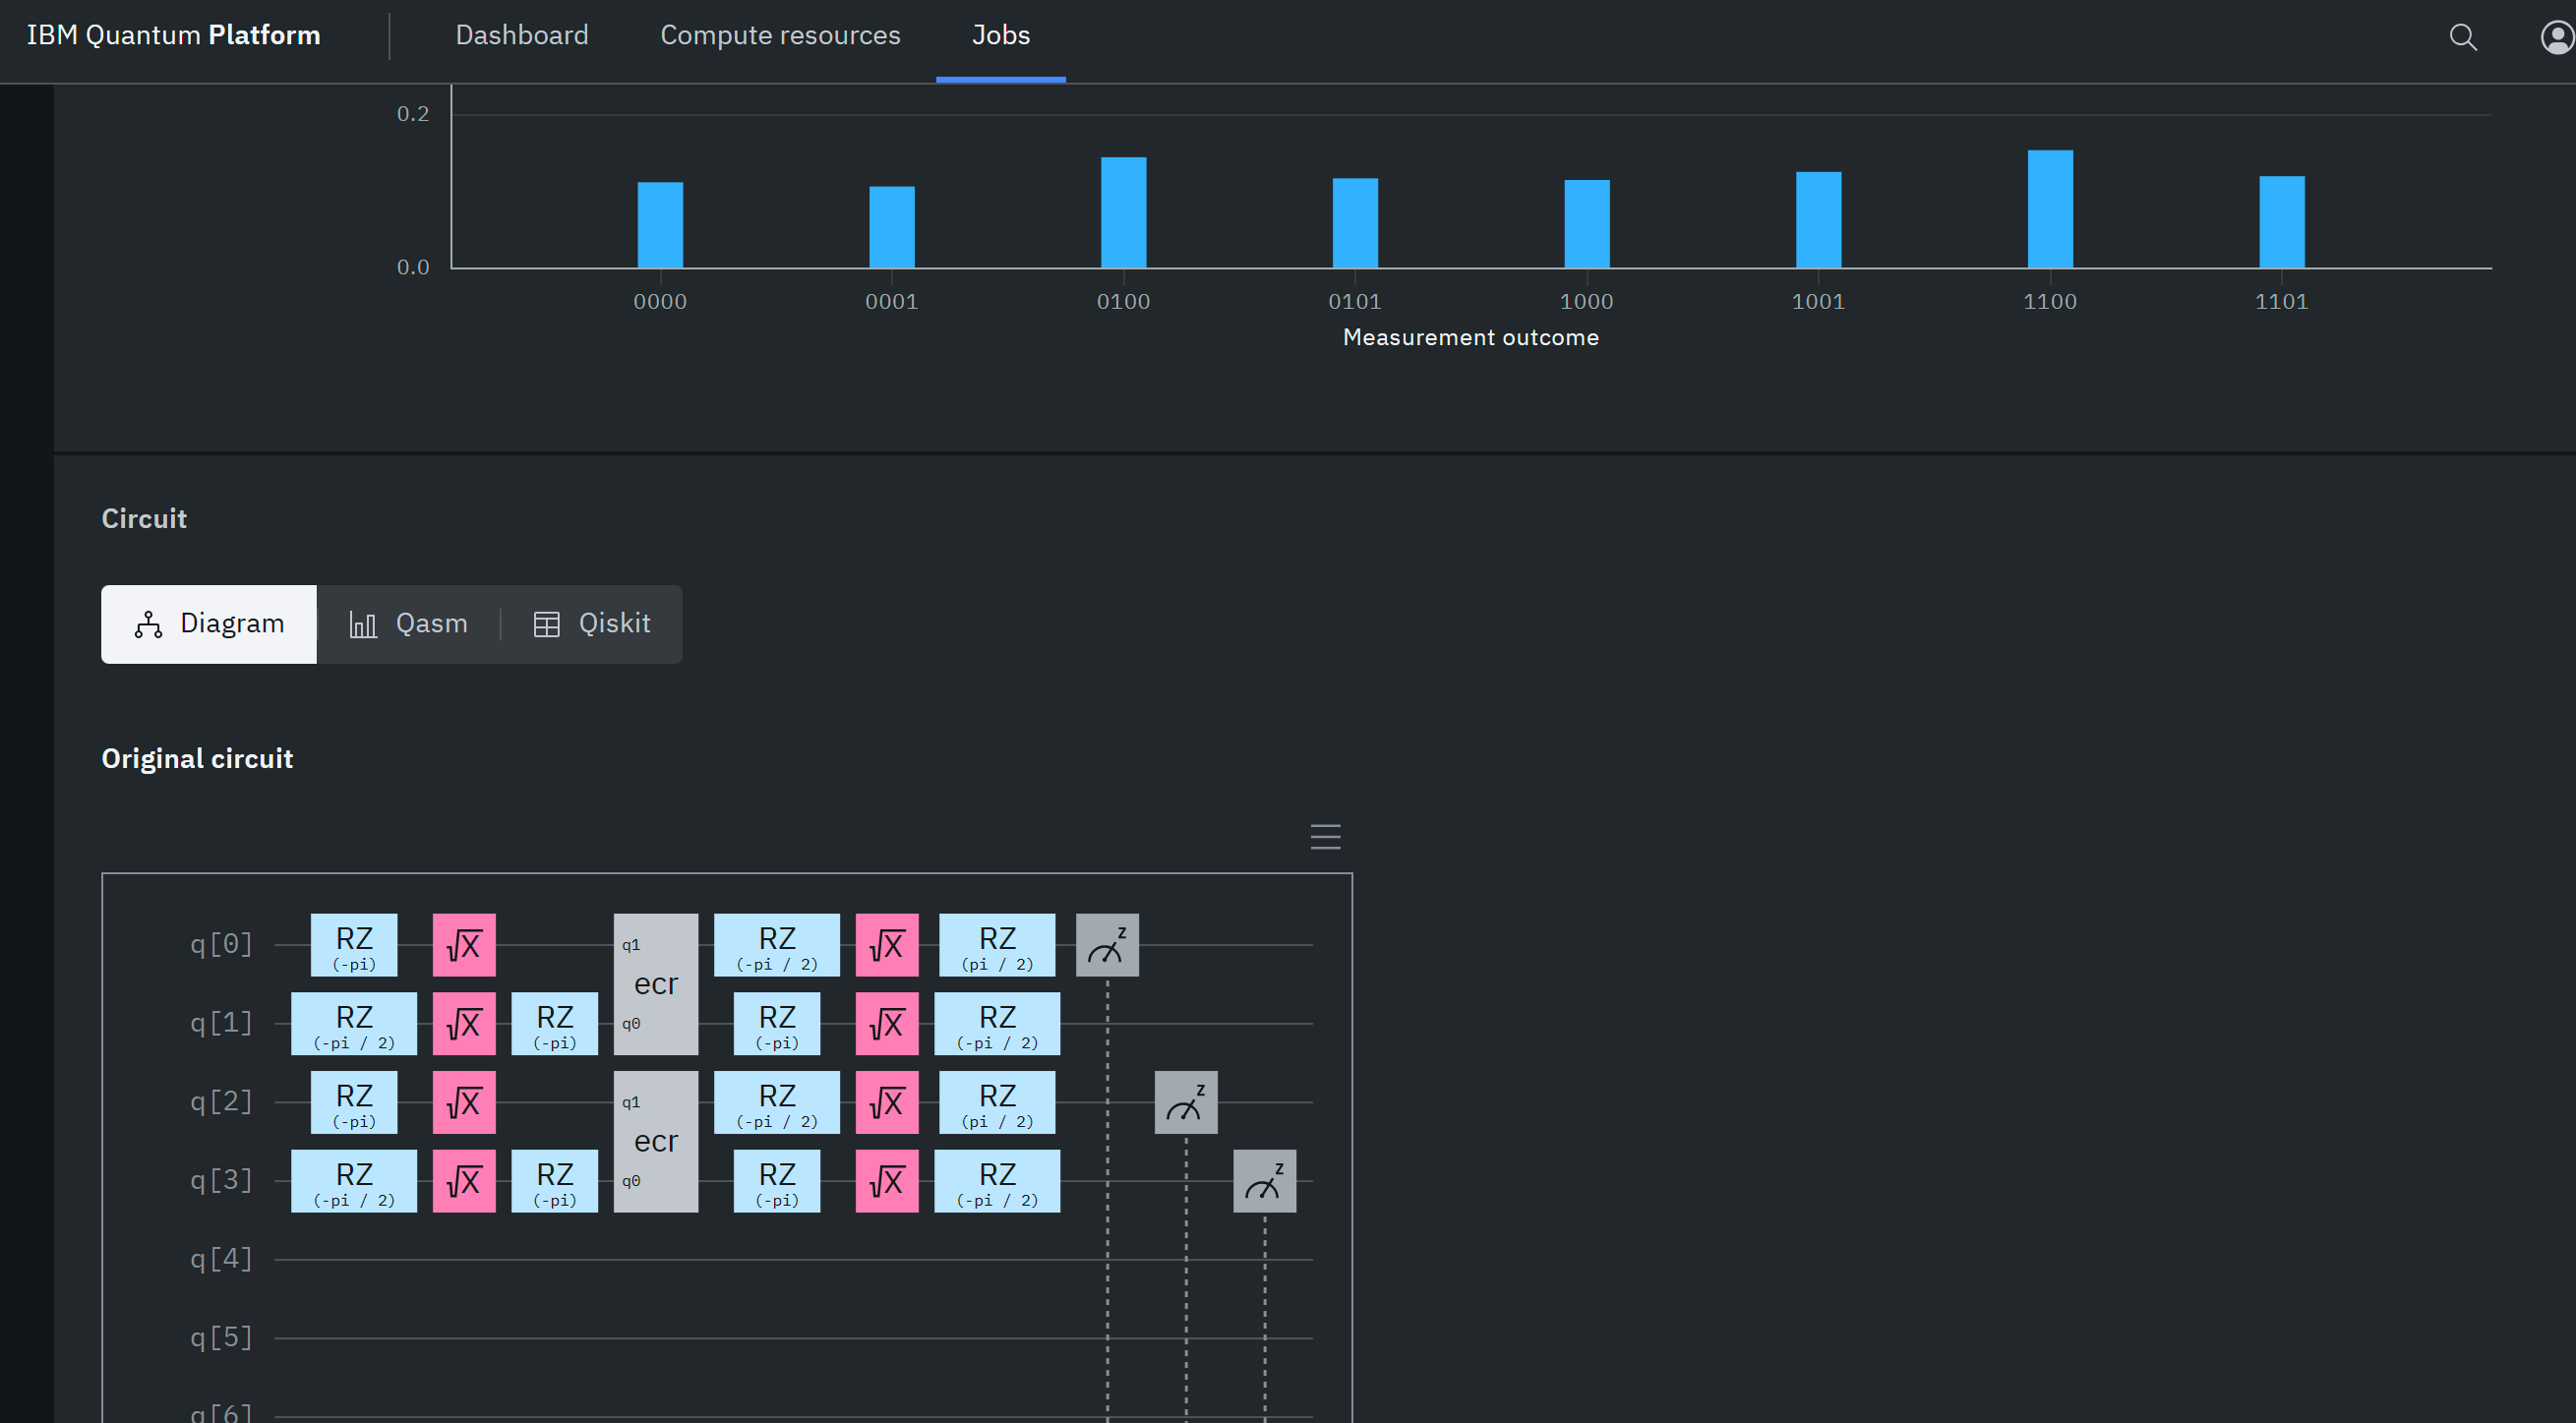The width and height of the screenshot is (2576, 1423).
Task: Select the second √X gate on q[2]
Action: pos(887,1102)
